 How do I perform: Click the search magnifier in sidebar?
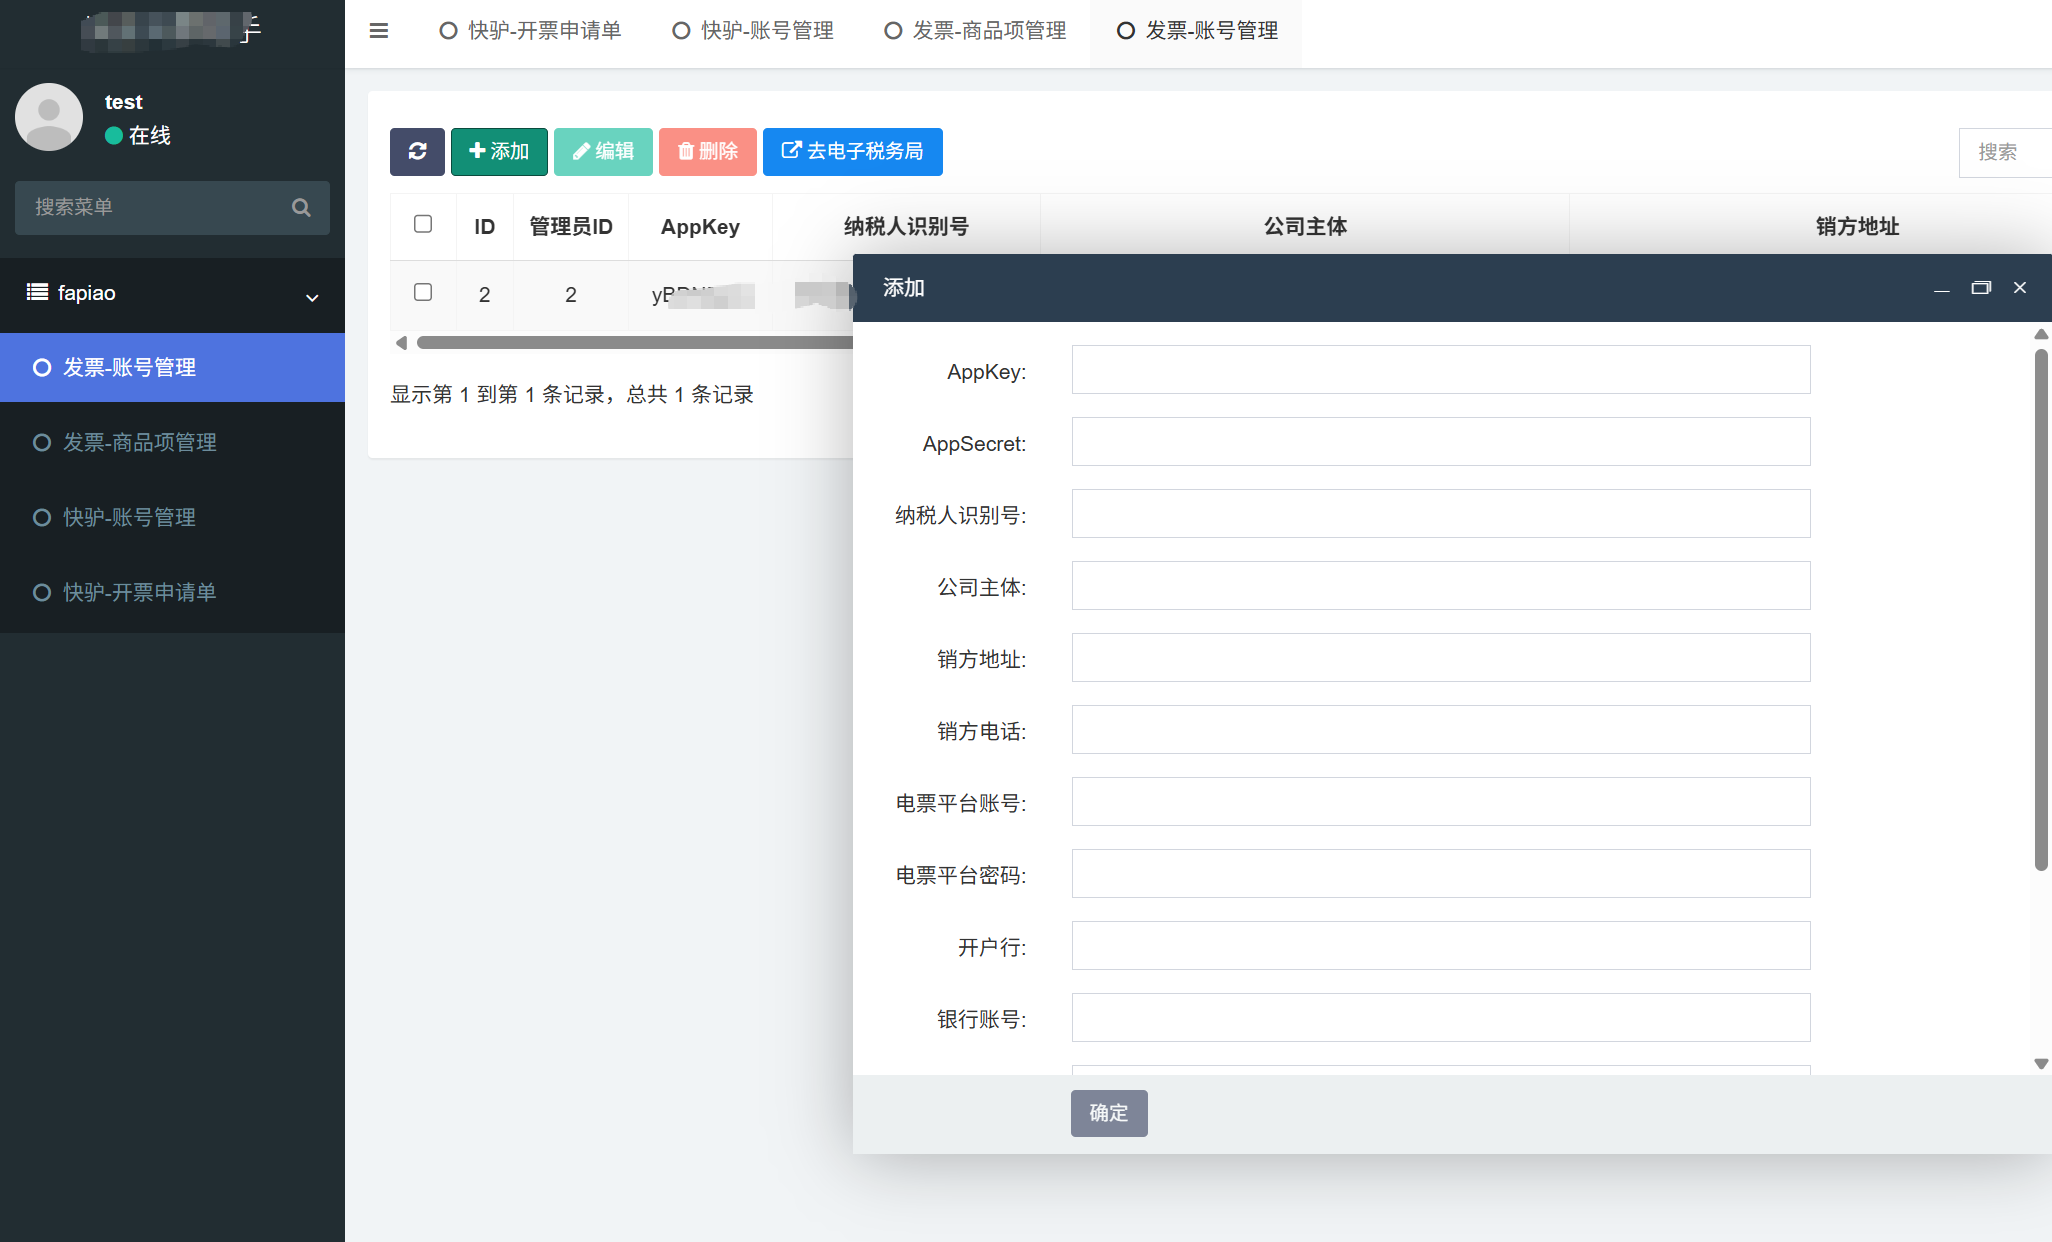(x=301, y=208)
